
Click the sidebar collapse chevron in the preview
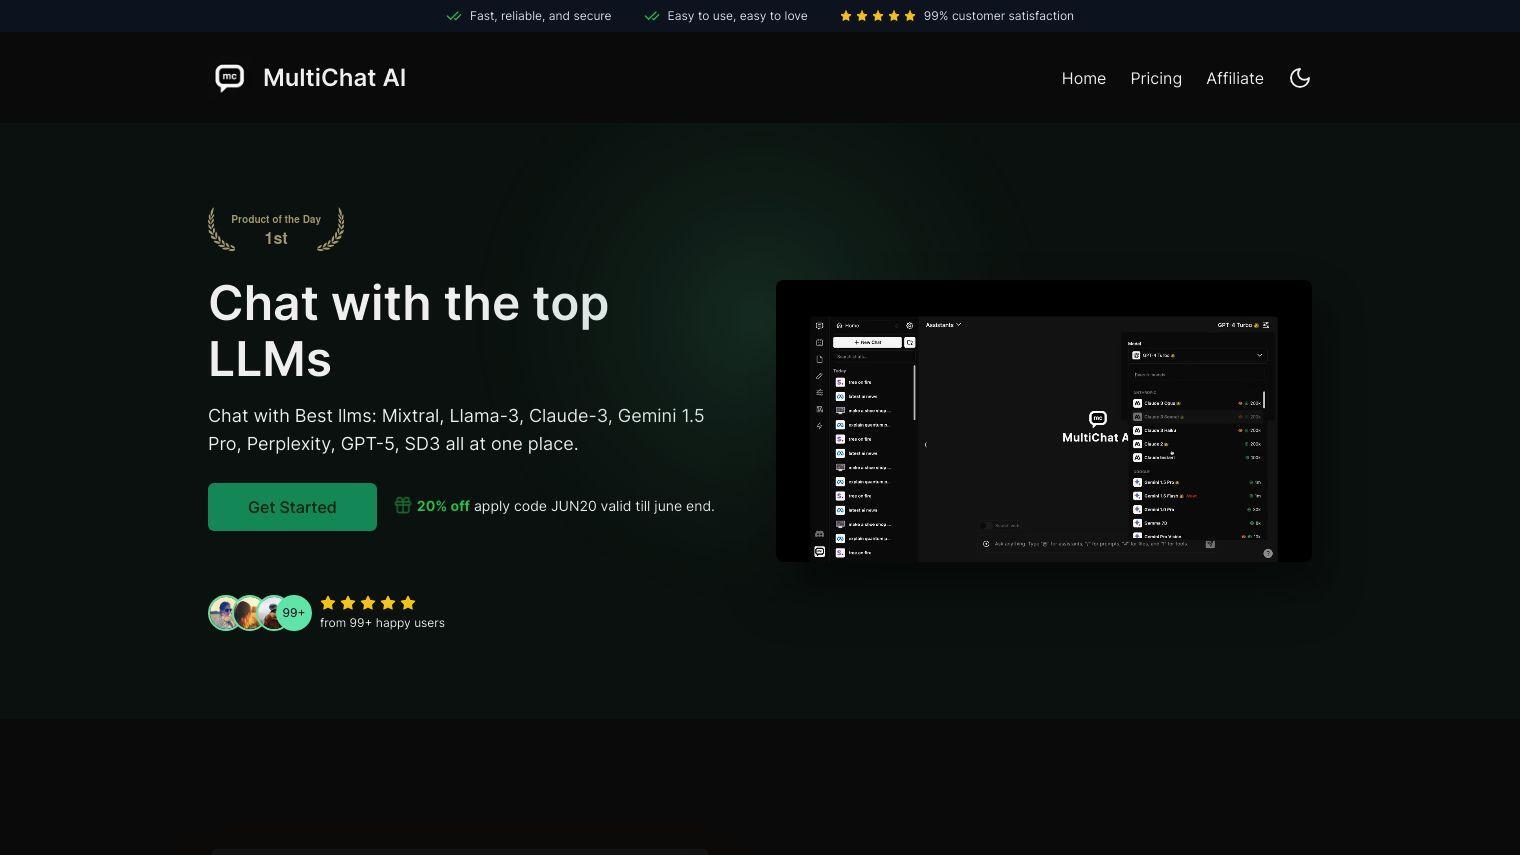pyautogui.click(x=926, y=444)
